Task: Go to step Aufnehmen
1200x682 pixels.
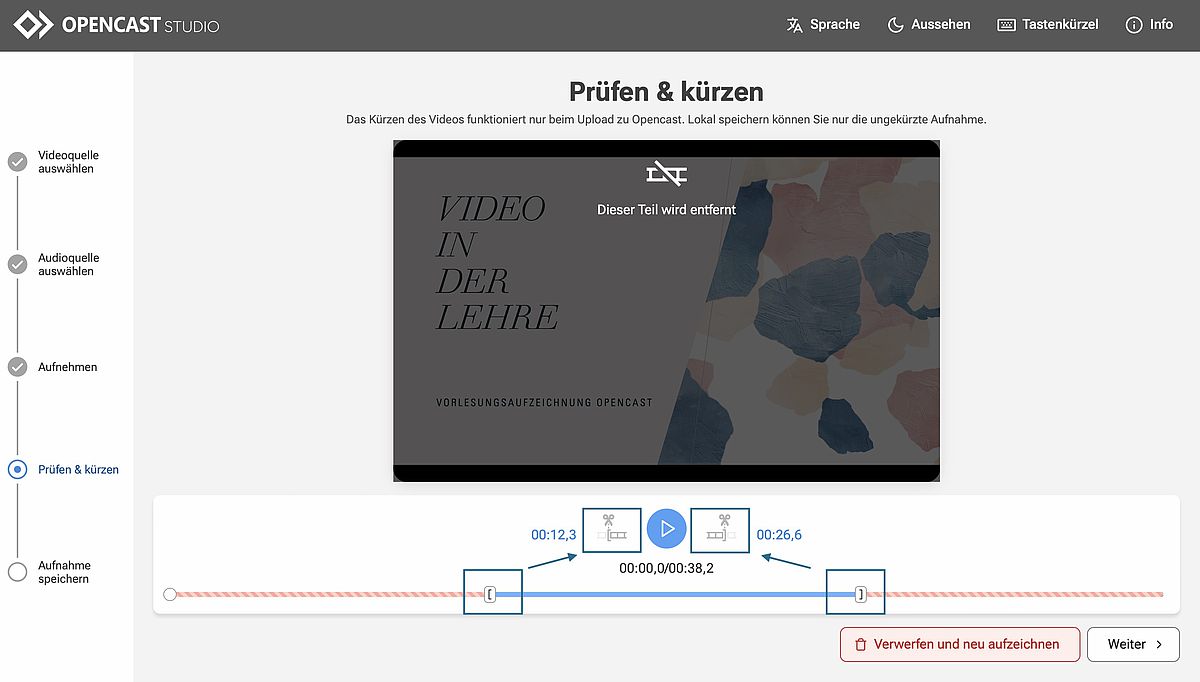Action: click(x=68, y=367)
